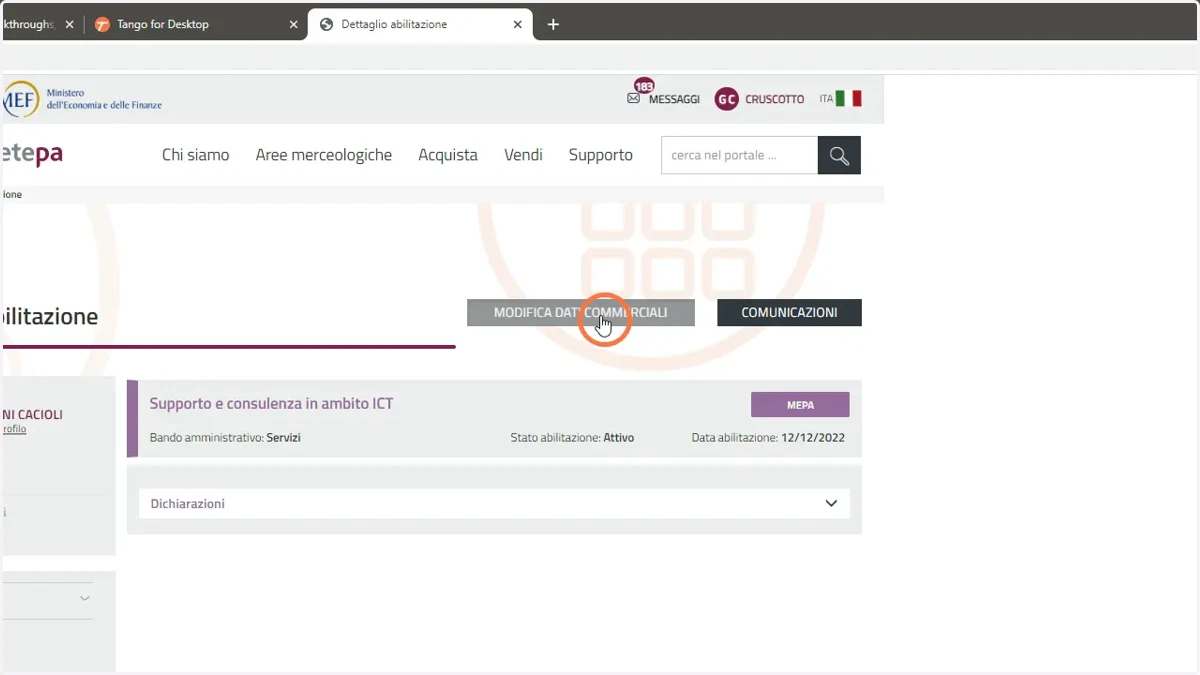Screen dimensions: 1200x675
Task: Open the Vendi menu
Action: 523,155
